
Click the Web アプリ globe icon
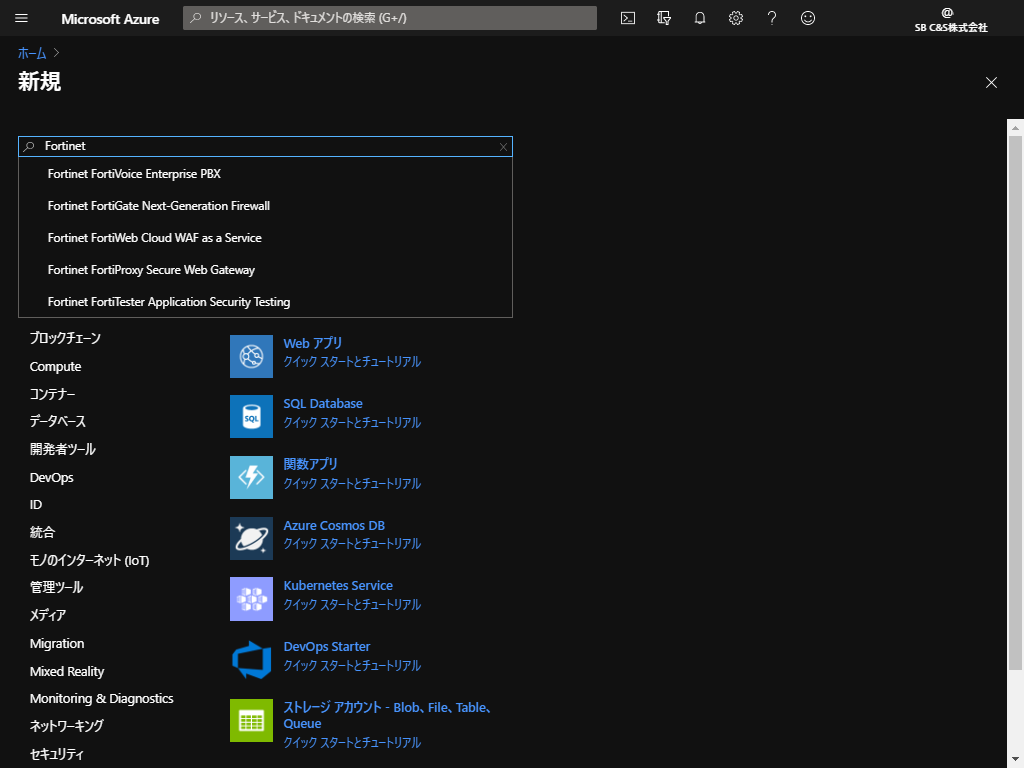(x=251, y=357)
